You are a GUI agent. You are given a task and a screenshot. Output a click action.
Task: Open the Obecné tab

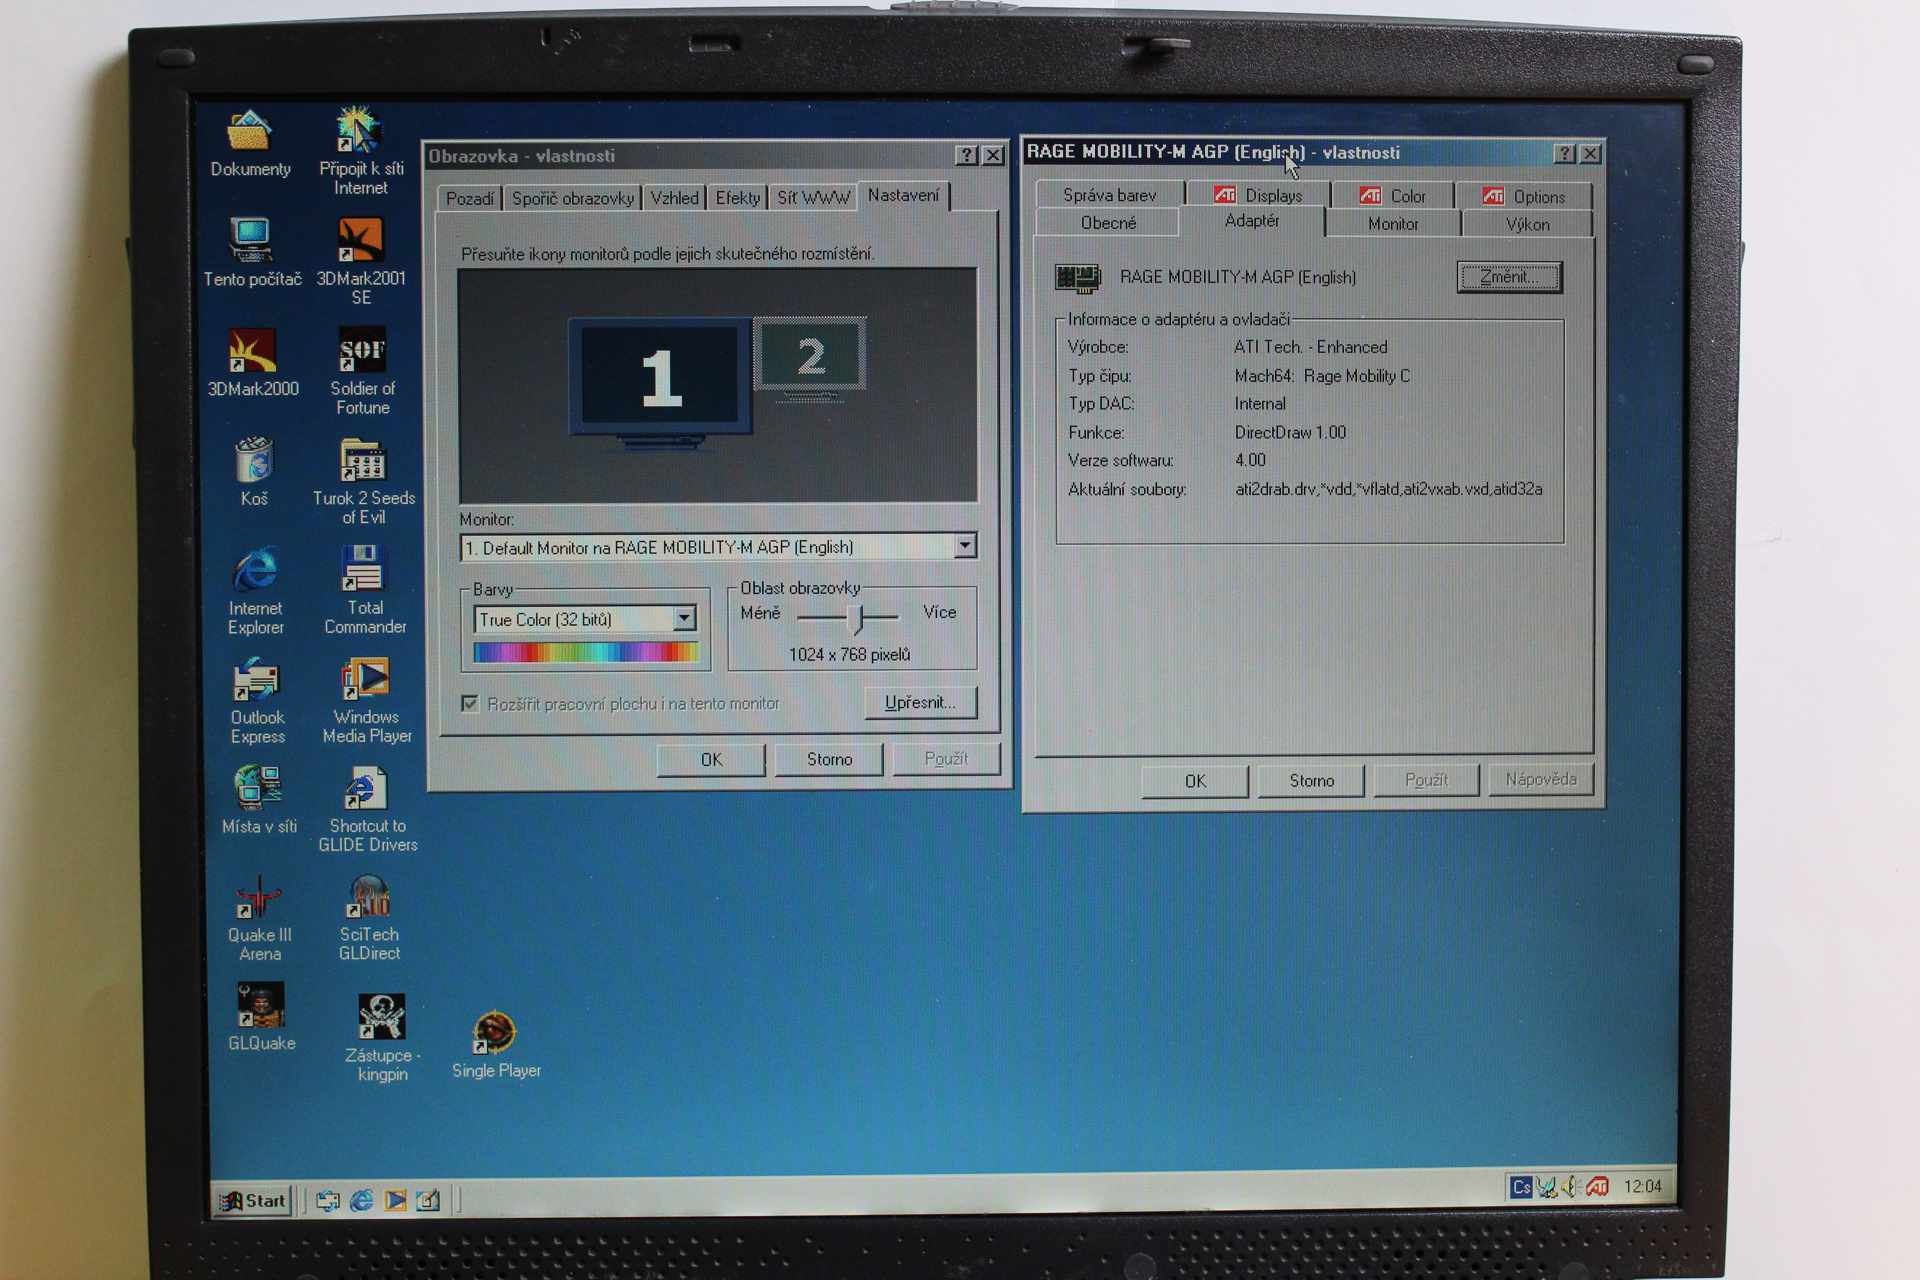tap(1108, 222)
